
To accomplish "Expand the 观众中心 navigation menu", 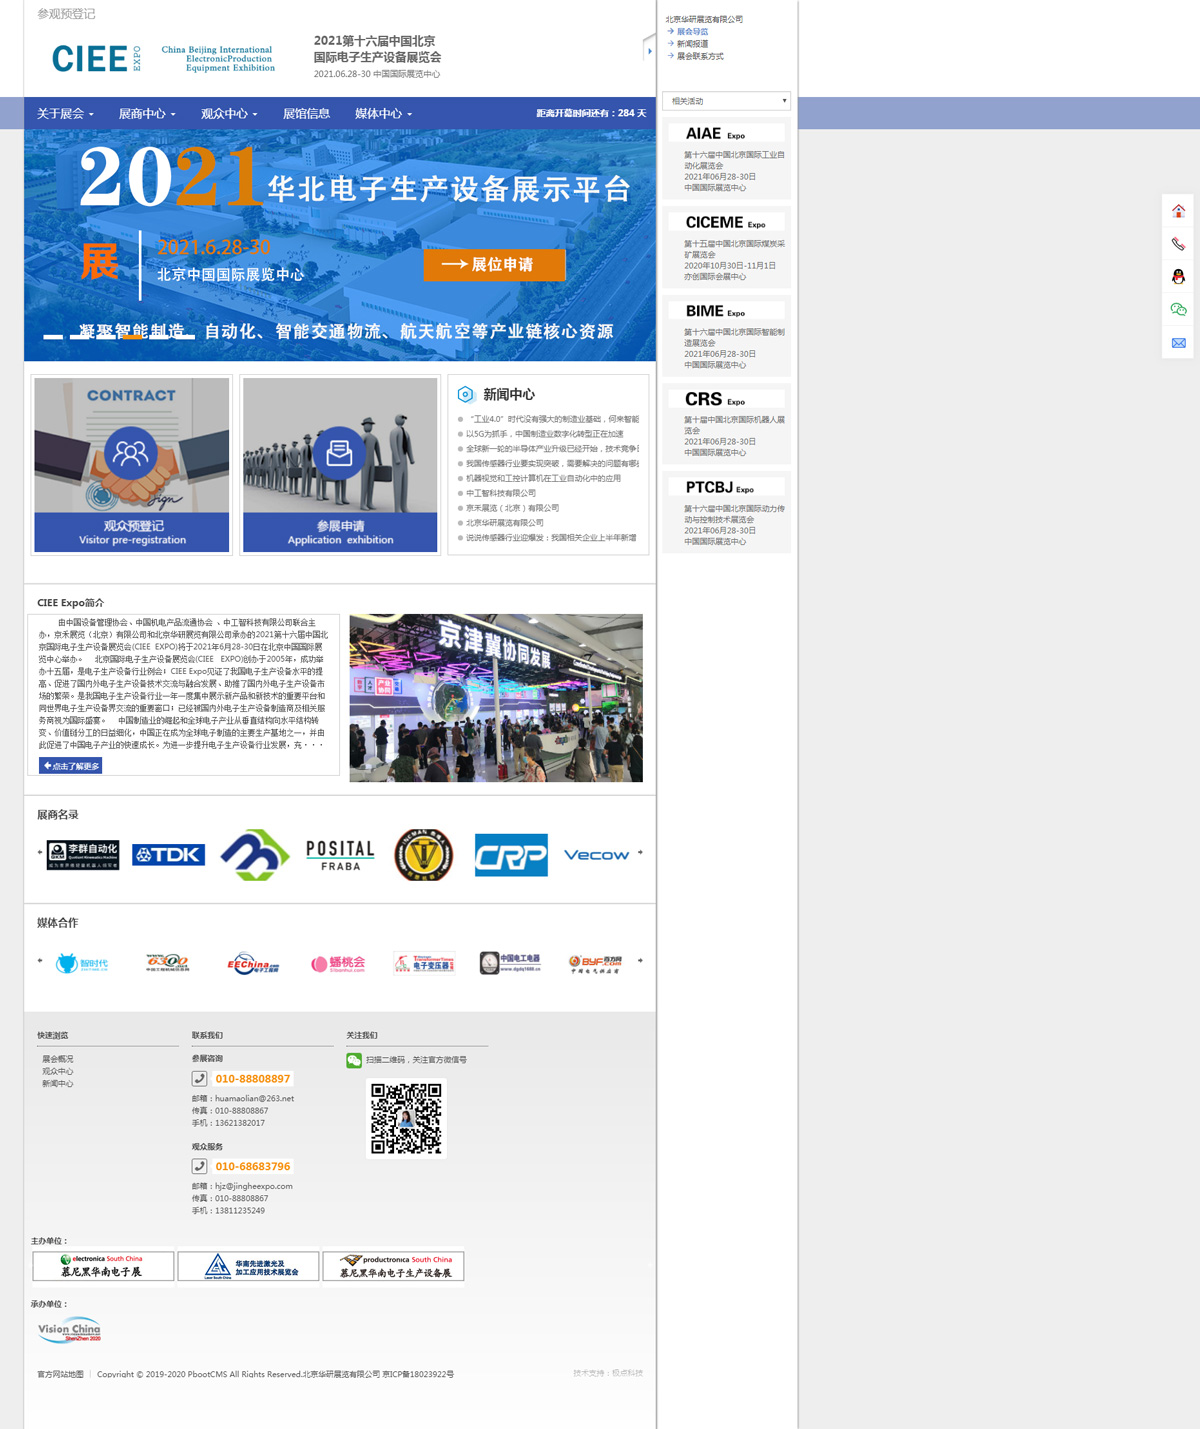I will click(x=229, y=114).
